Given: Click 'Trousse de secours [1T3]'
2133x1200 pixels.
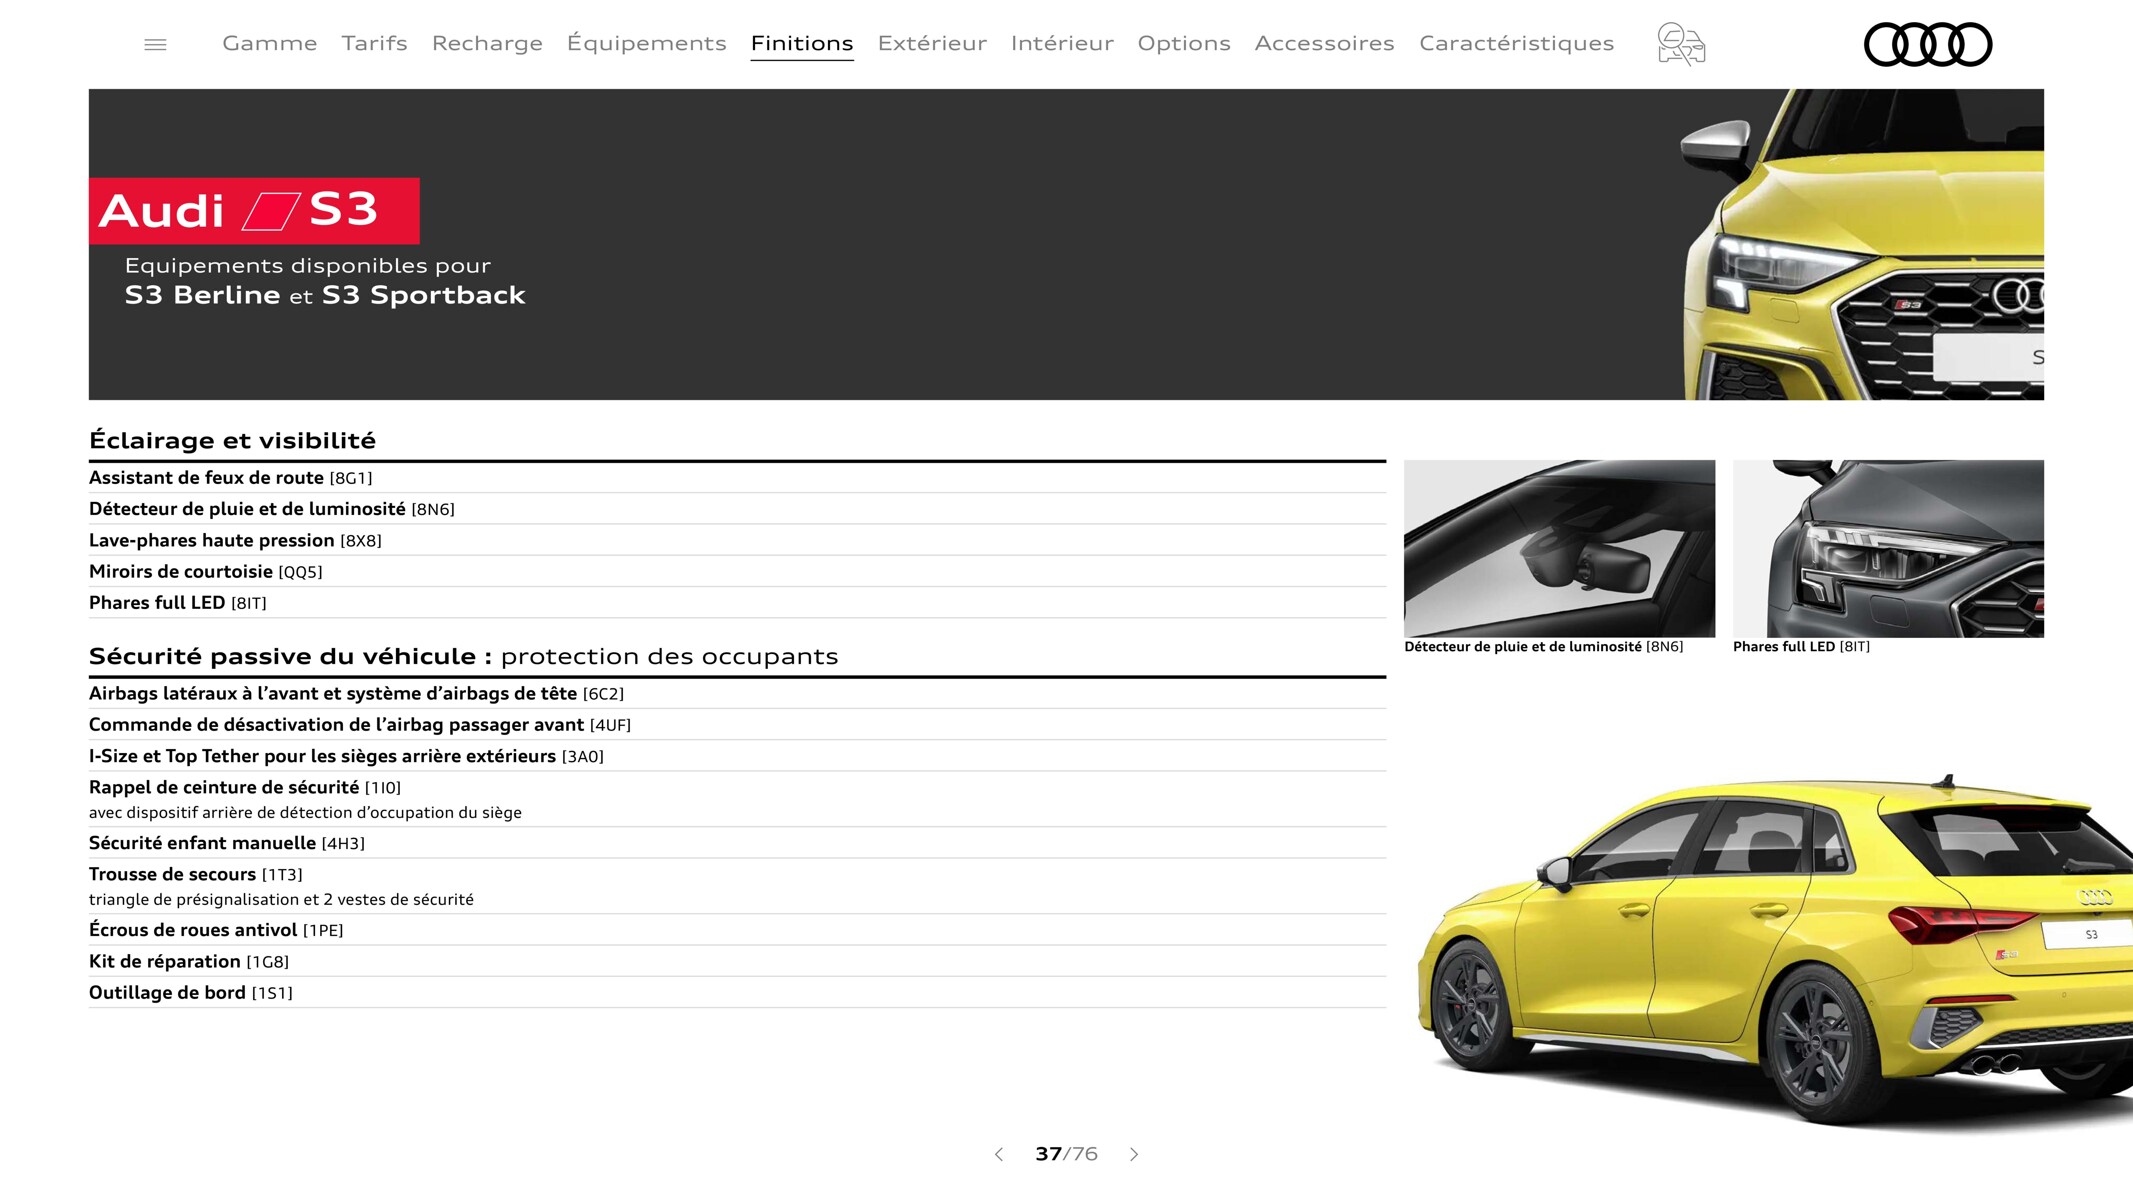Looking at the screenshot, I should (x=196, y=874).
